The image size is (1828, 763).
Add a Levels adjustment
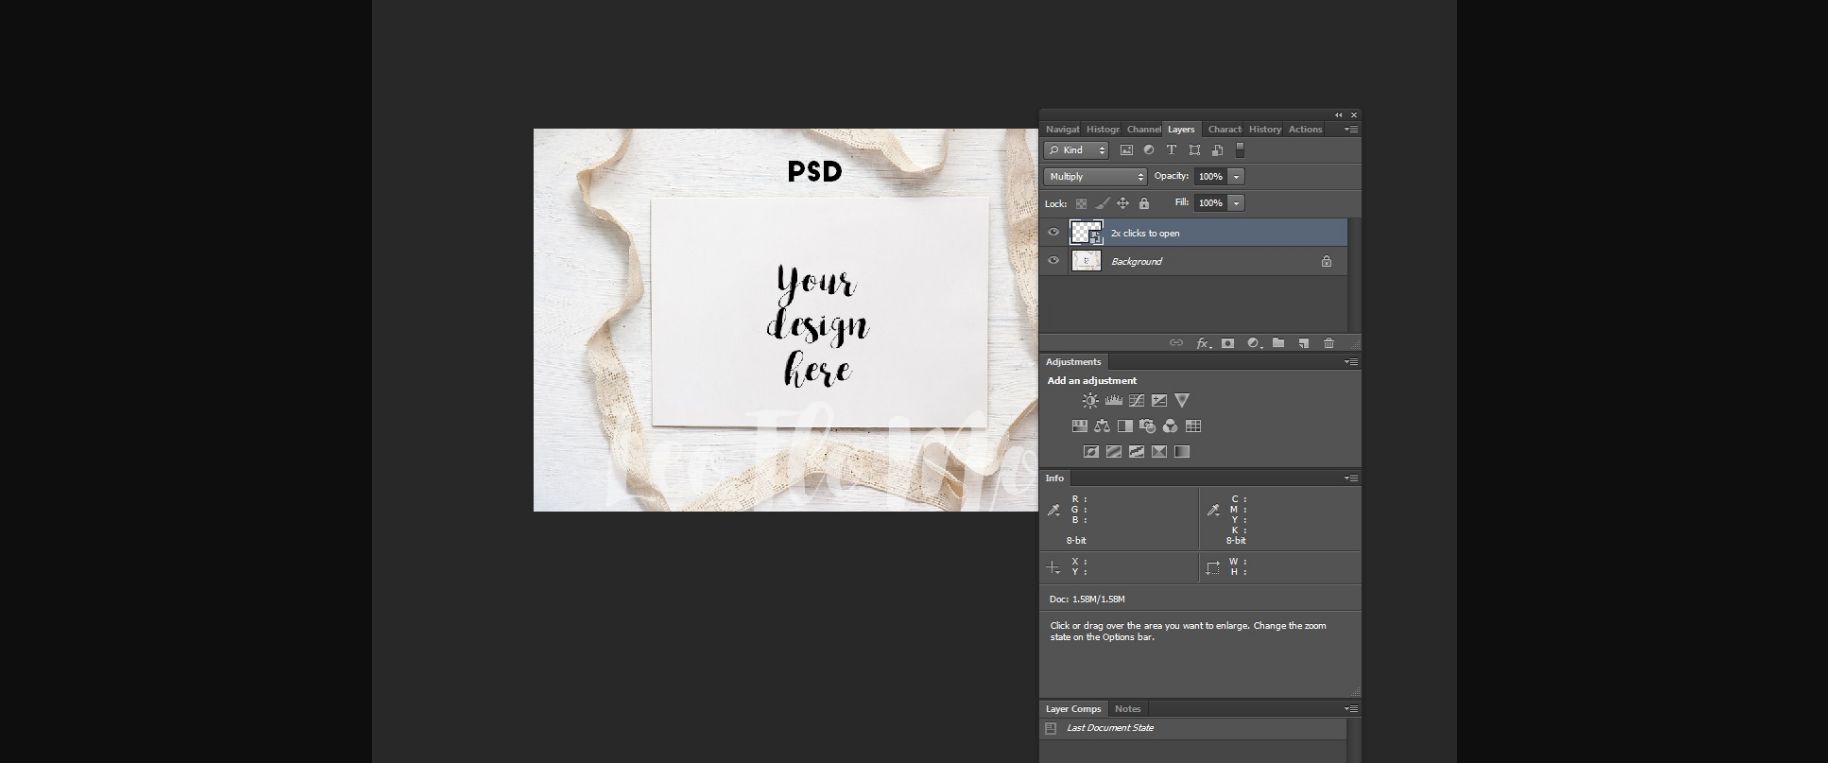coord(1113,400)
